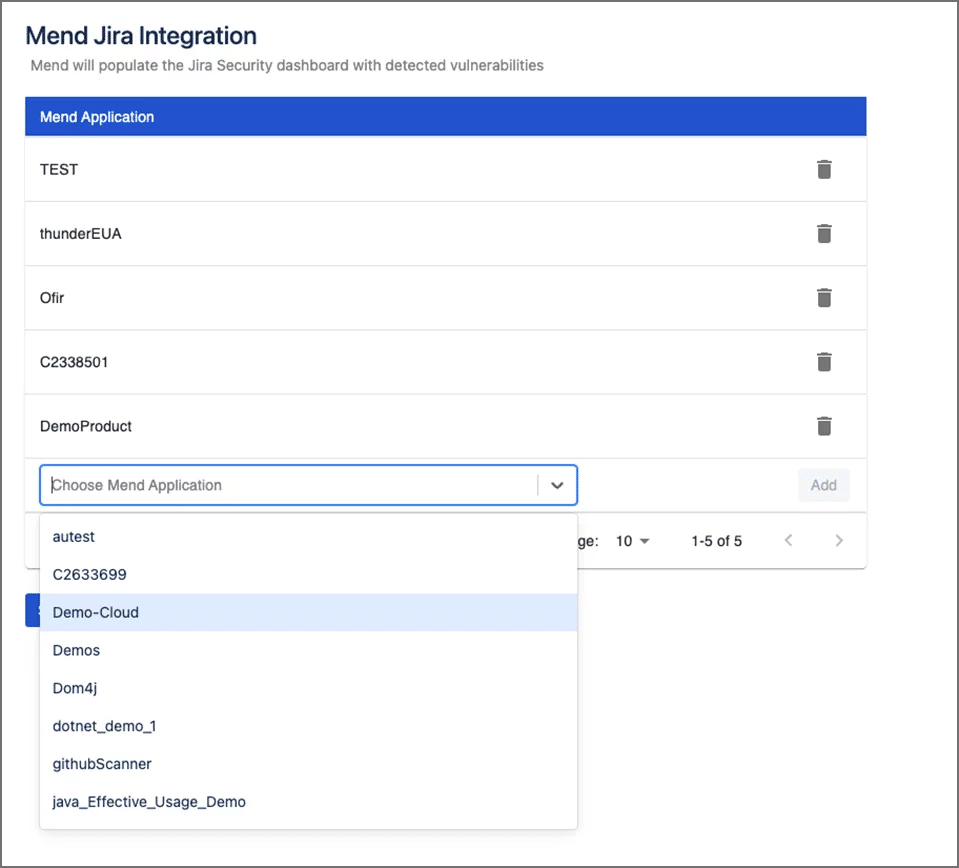Open rows per page dropdown showing 10
This screenshot has height=868, width=959.
632,541
